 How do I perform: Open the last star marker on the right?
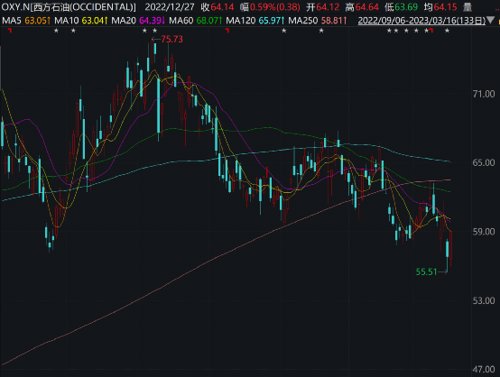447,31
